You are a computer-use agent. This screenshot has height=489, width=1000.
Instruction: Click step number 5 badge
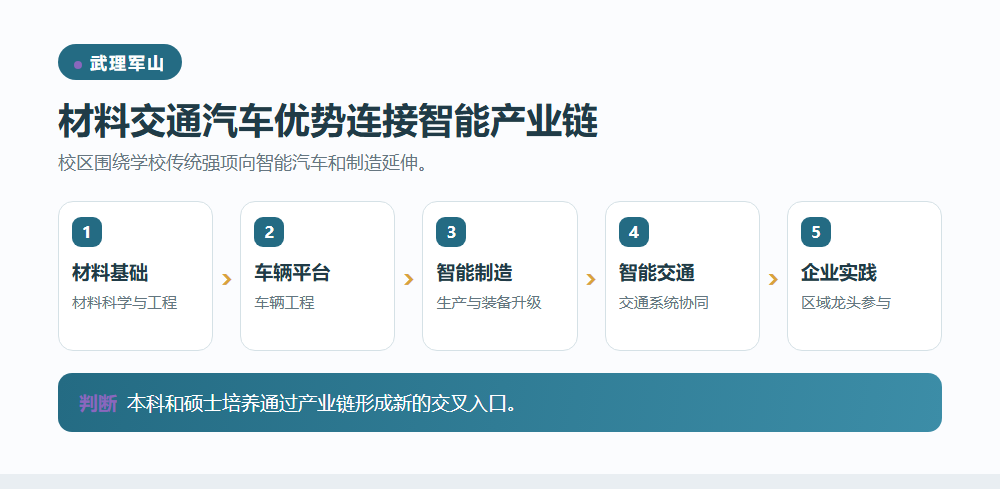[x=816, y=232]
